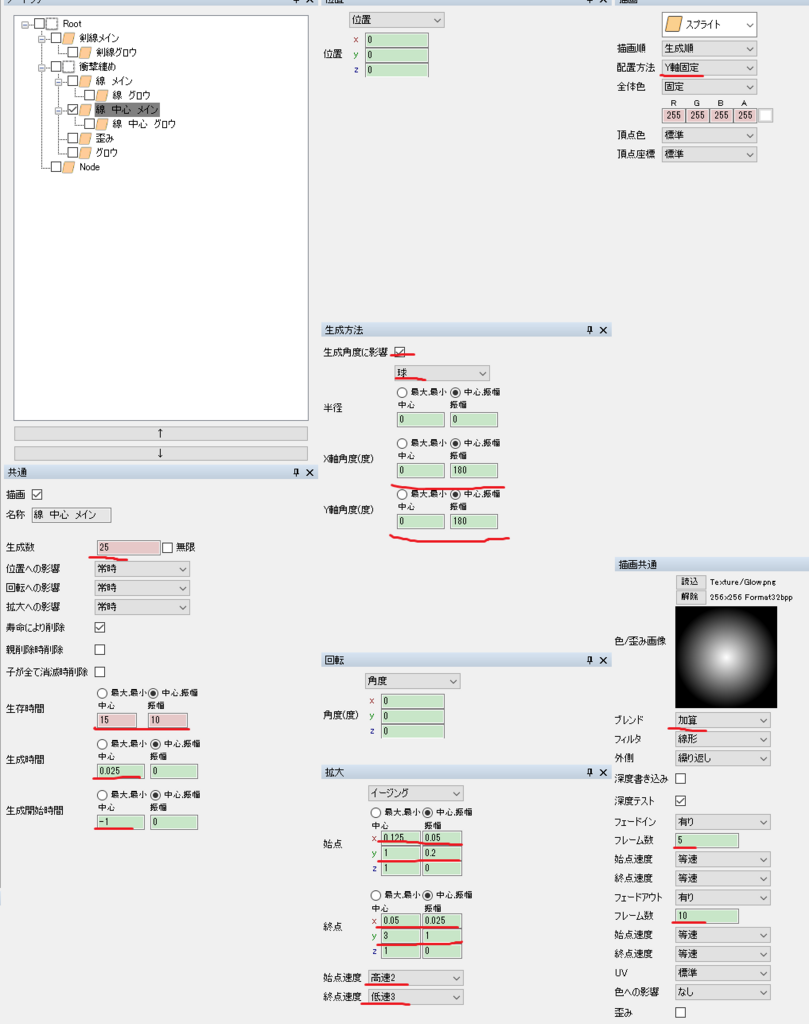Select 最大,最小 radio for 拡大 始点
This screenshot has height=1024, width=809.
coord(375,812)
